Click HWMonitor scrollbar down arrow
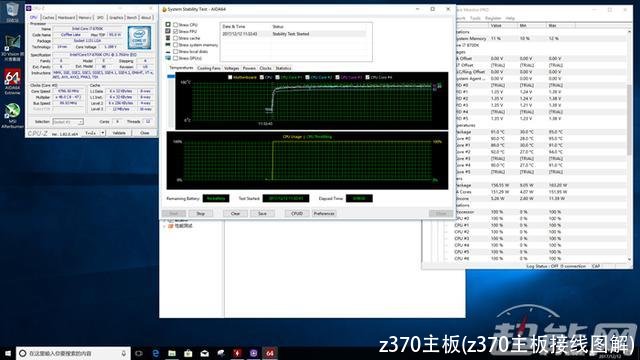Image resolution: width=640 pixels, height=360 pixels. click(x=630, y=259)
